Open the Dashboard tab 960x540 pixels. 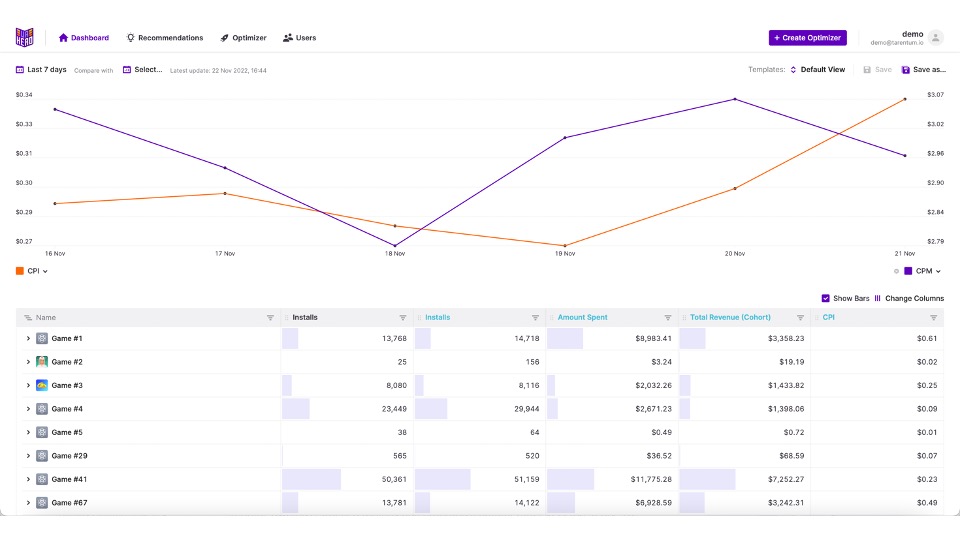click(84, 38)
